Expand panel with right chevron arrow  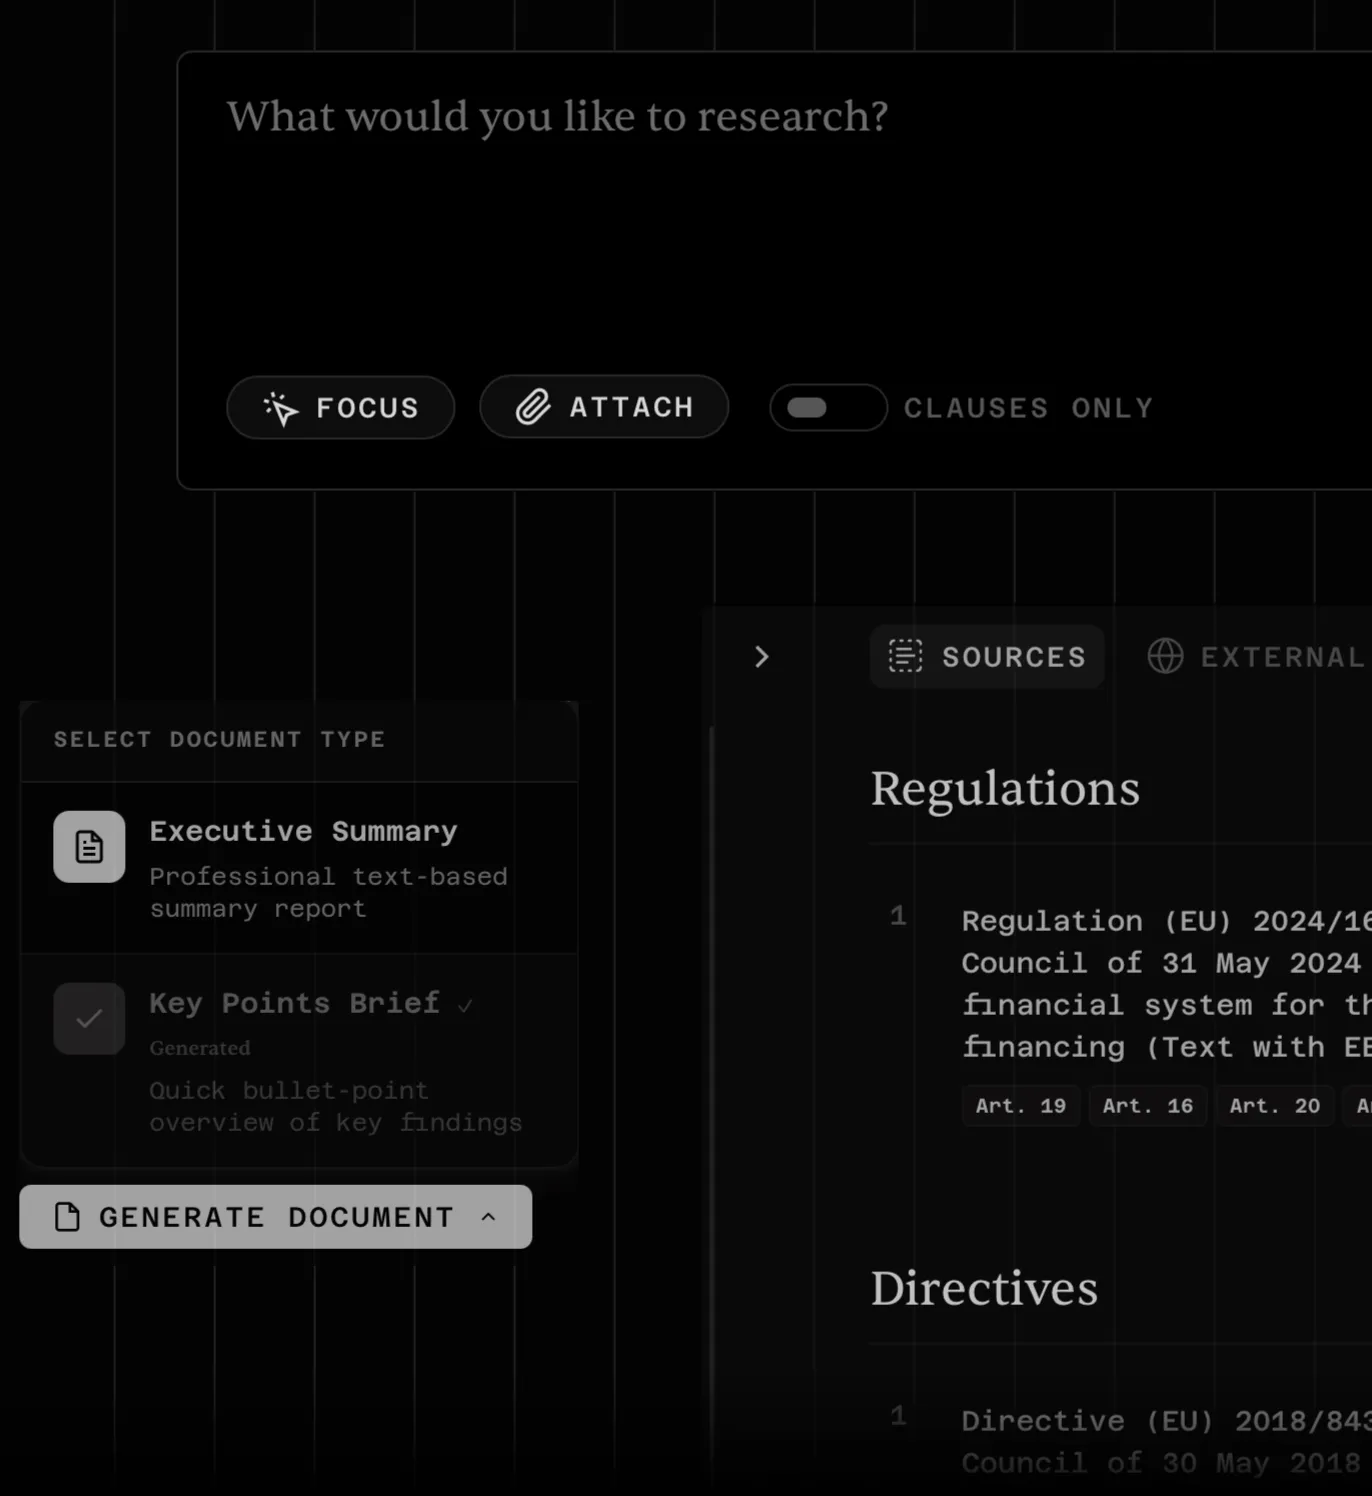tap(761, 657)
